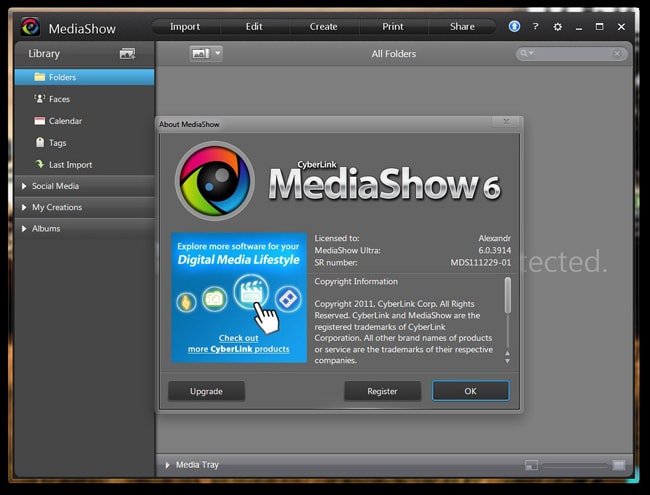Click the update available blue arrow icon
The width and height of the screenshot is (650, 495).
click(x=514, y=27)
